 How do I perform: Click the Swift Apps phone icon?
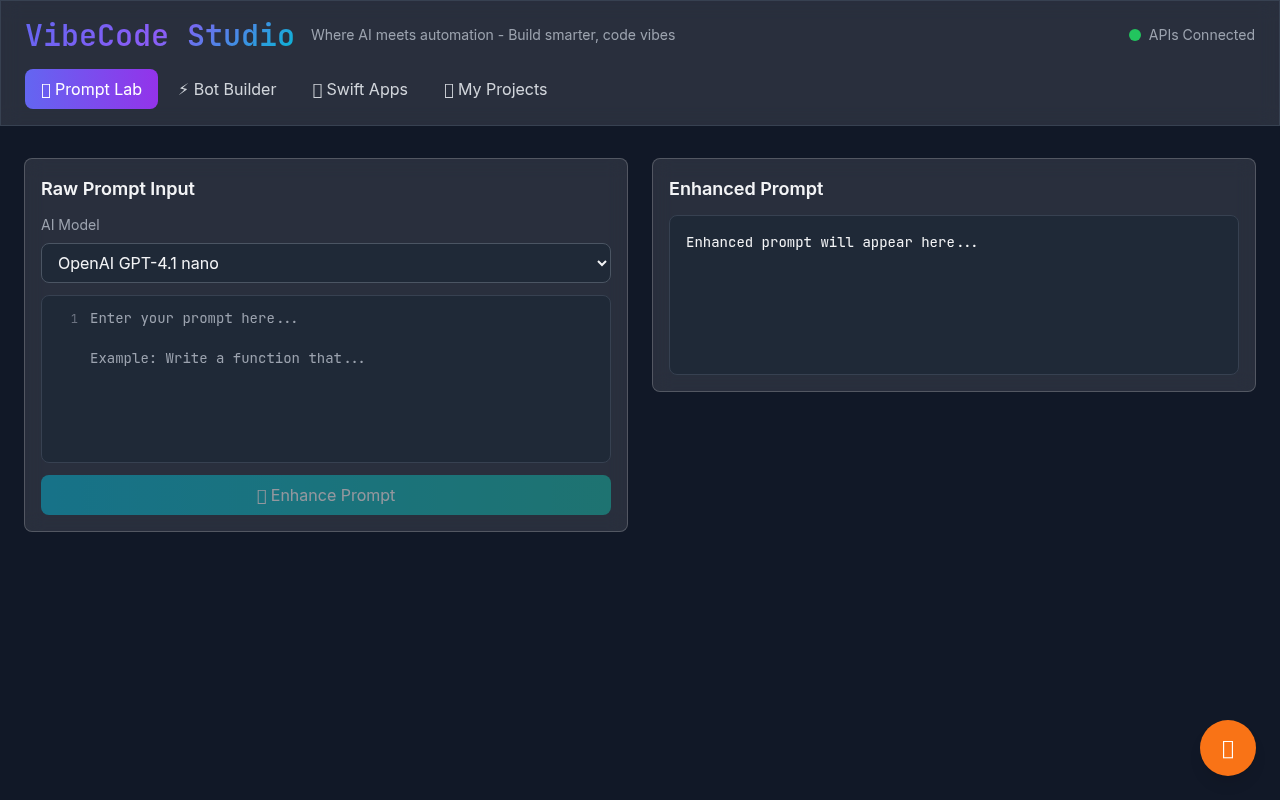[318, 89]
